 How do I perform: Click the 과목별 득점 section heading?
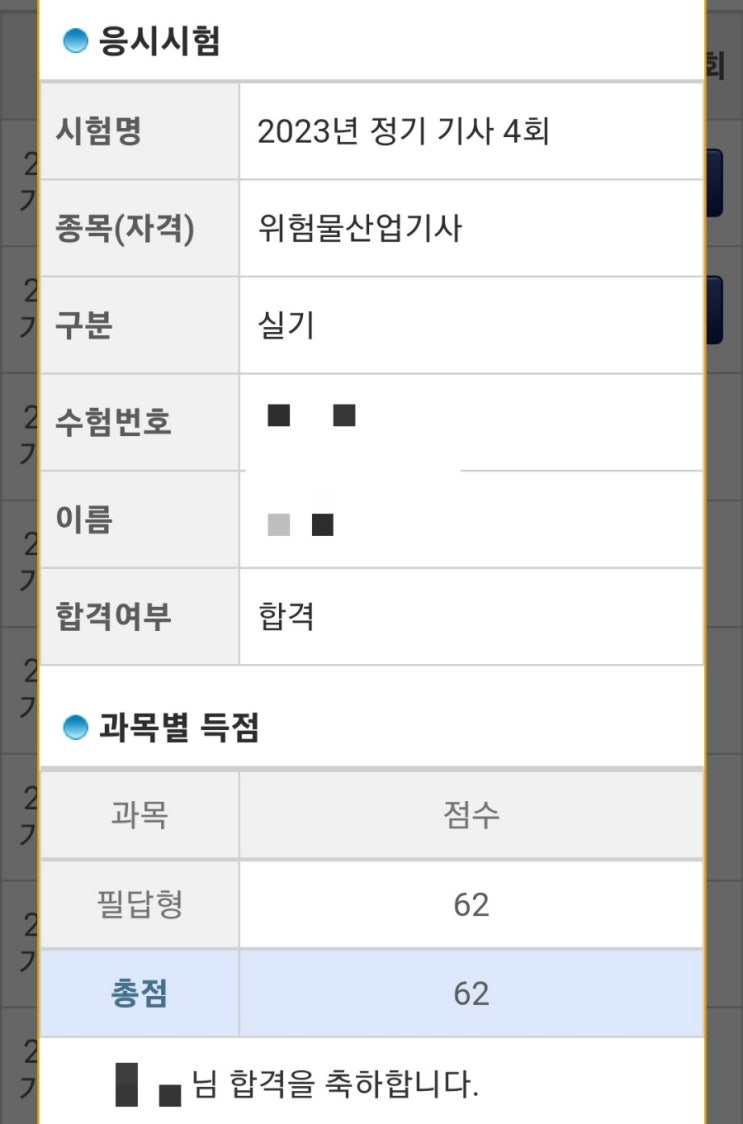tap(179, 728)
